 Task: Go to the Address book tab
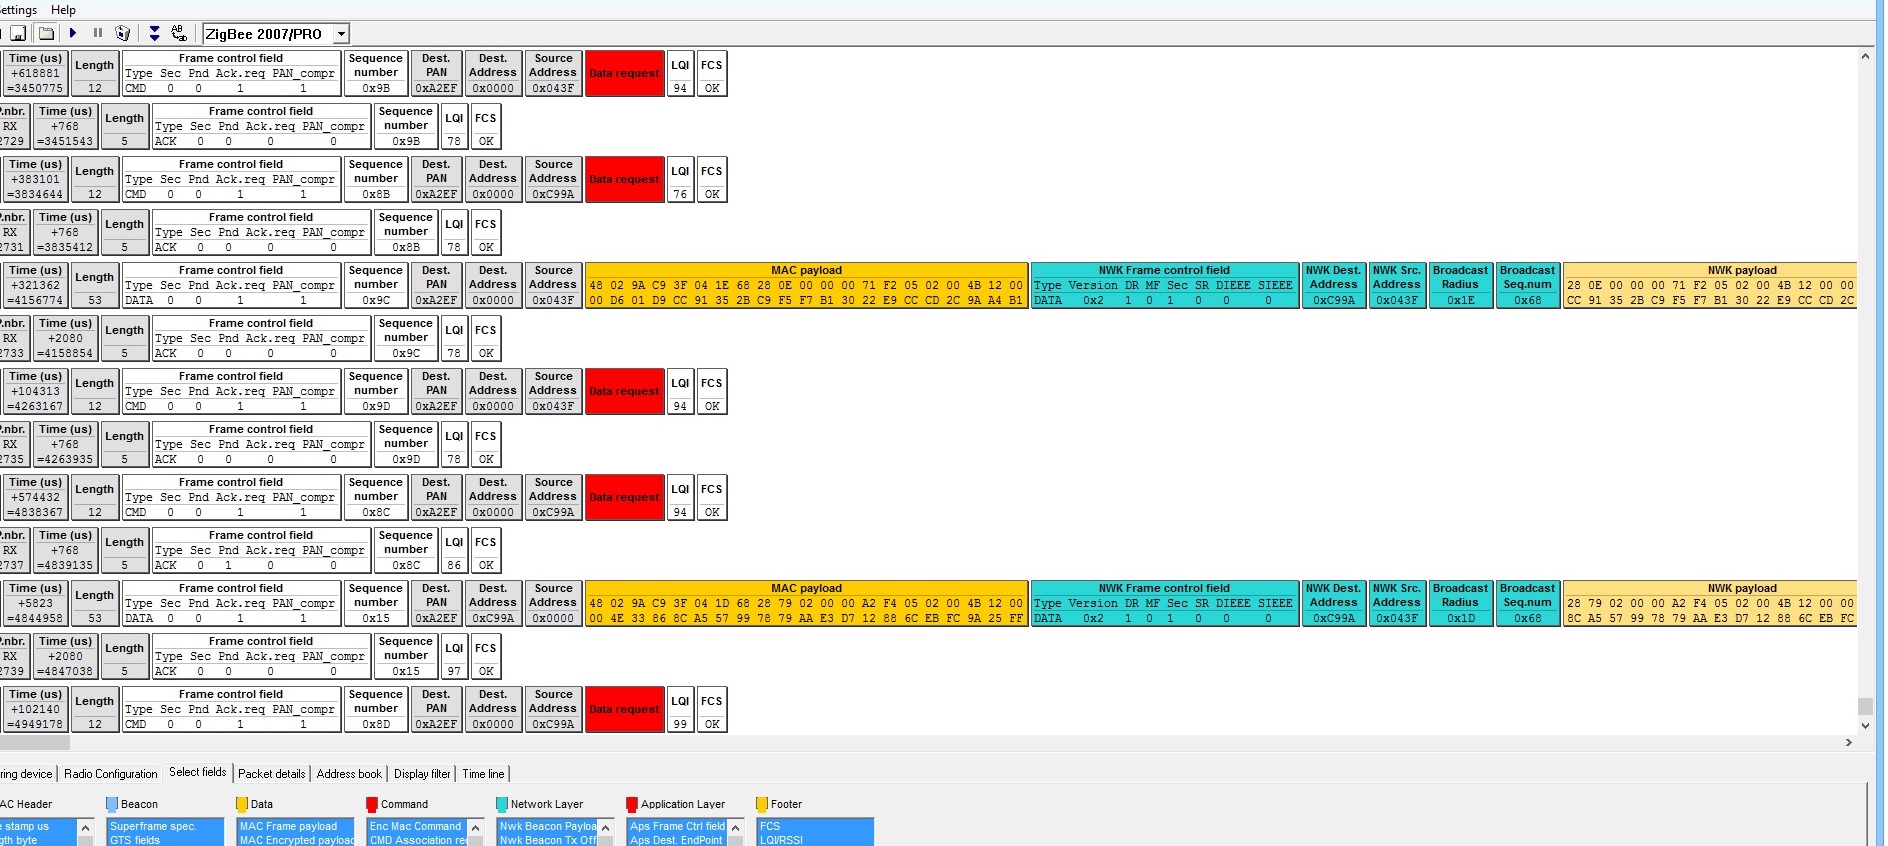[349, 774]
